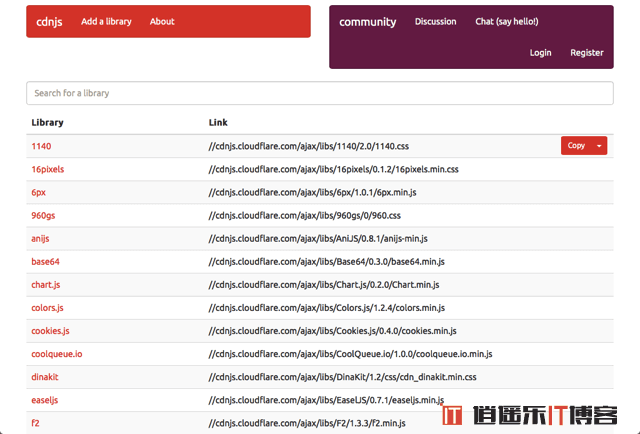Viewport: 640px width, 434px height.
Task: Open Chat (say hello!) link
Action: coord(507,22)
